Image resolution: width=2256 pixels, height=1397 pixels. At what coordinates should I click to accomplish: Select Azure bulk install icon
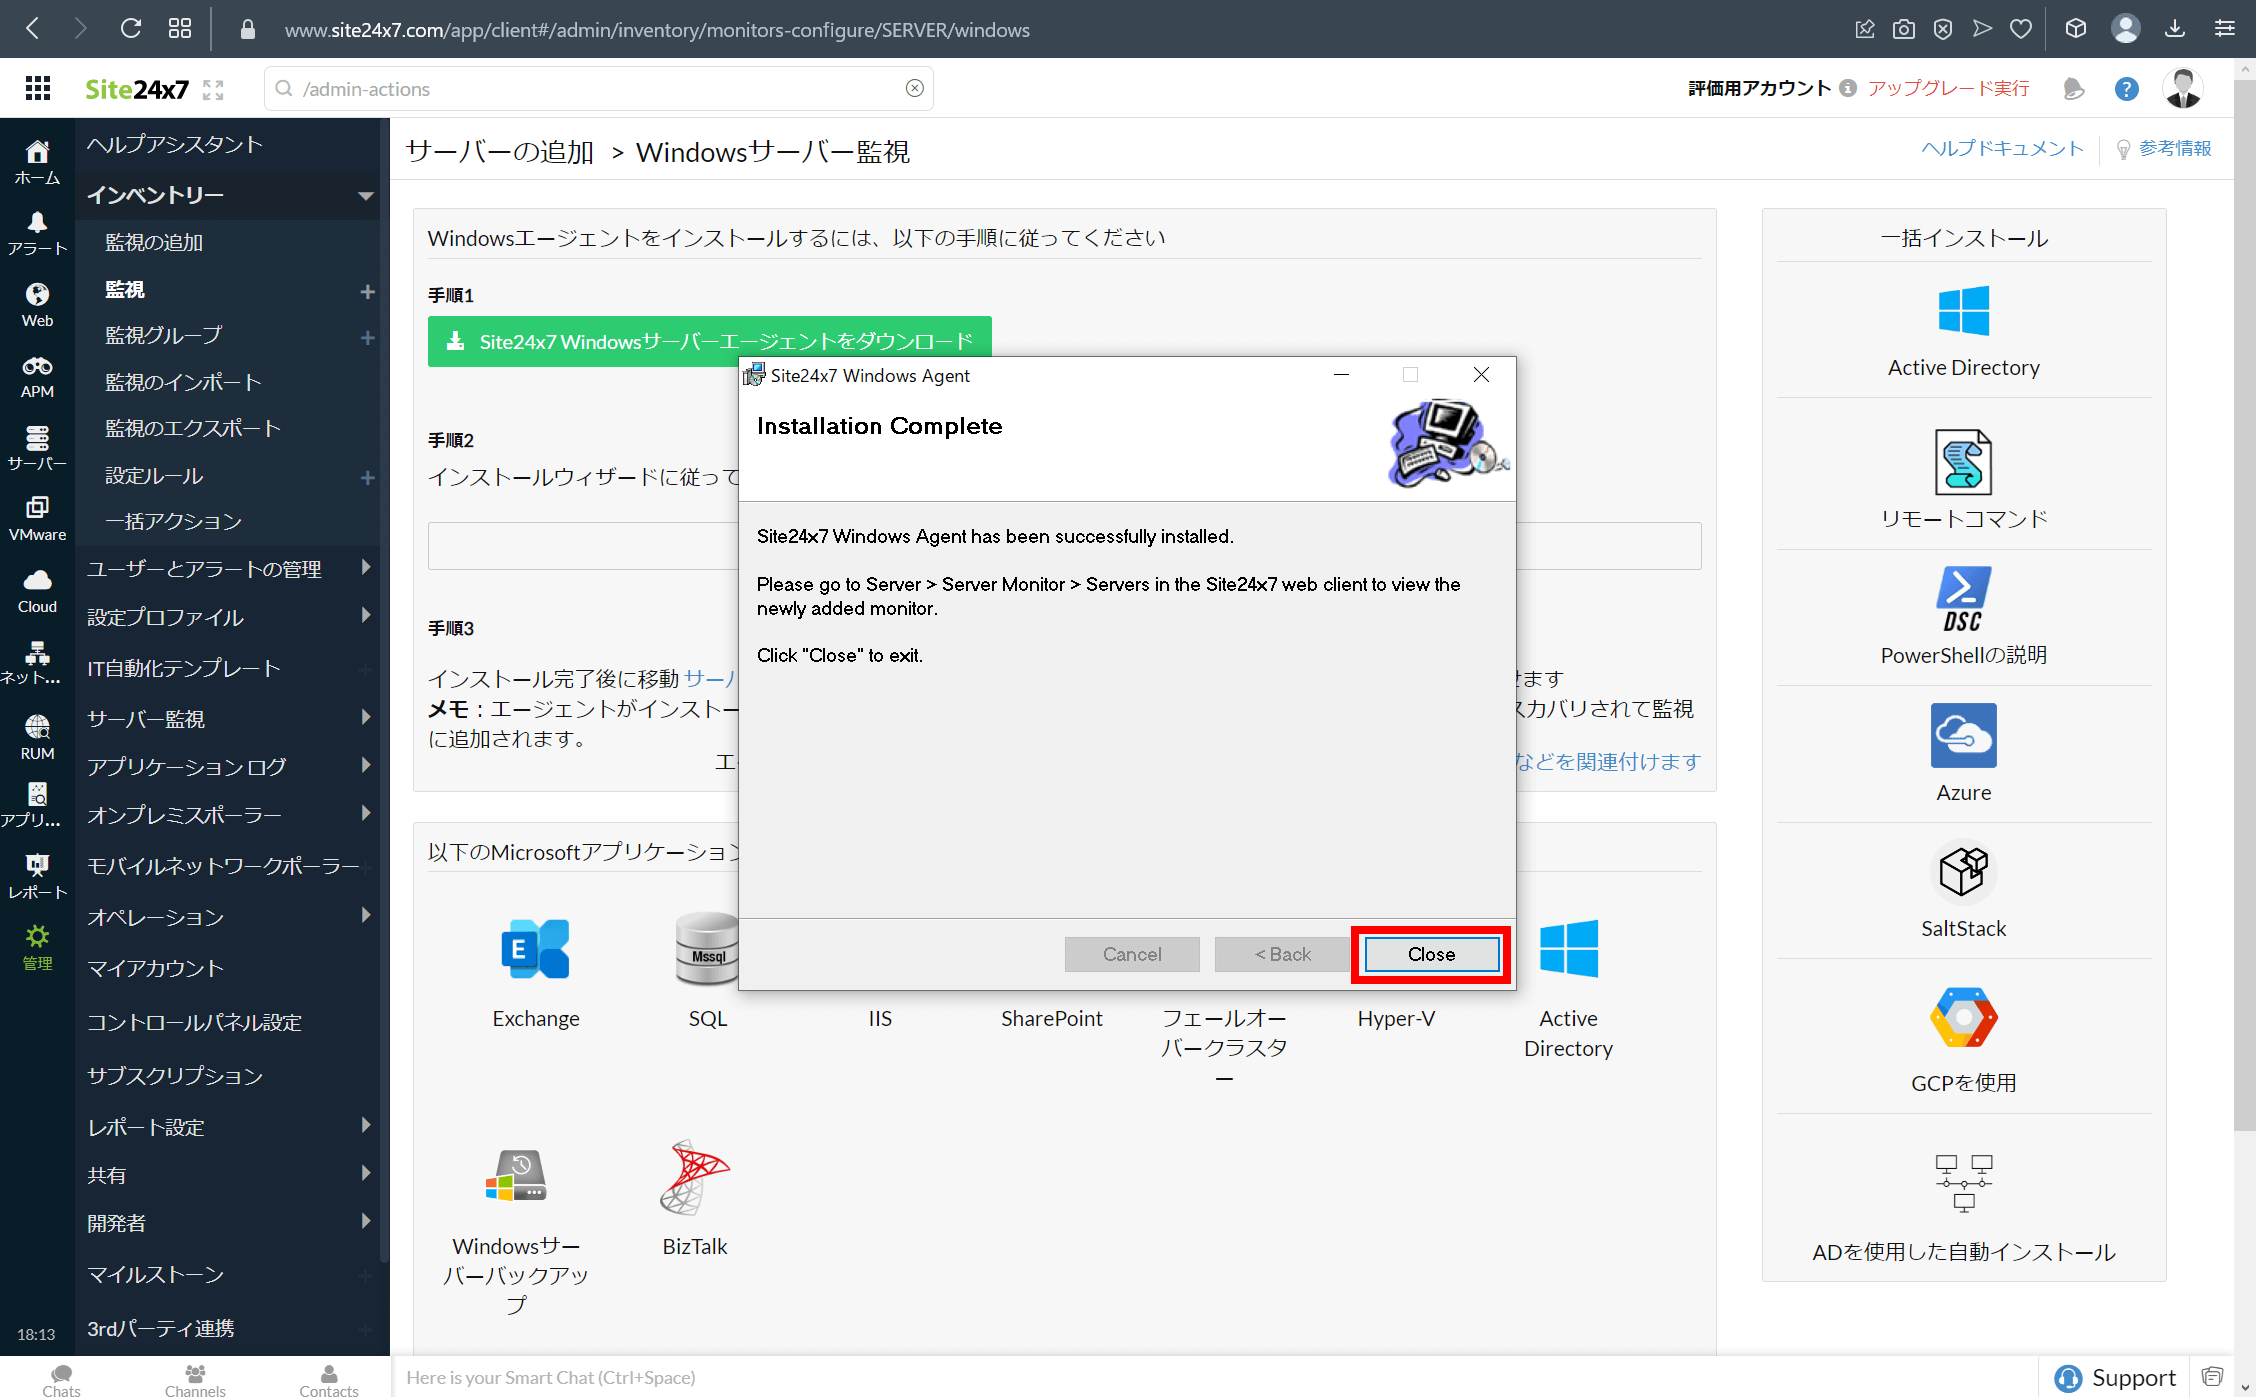[x=1963, y=735]
